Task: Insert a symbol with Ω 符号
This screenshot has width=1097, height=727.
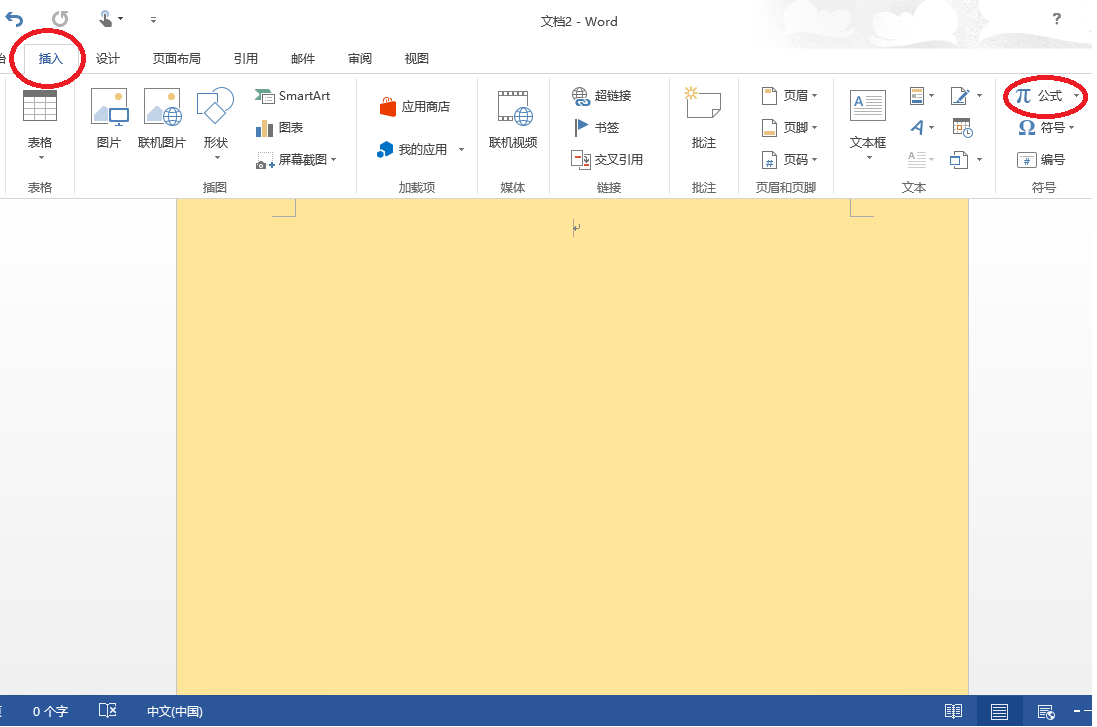Action: point(1046,127)
